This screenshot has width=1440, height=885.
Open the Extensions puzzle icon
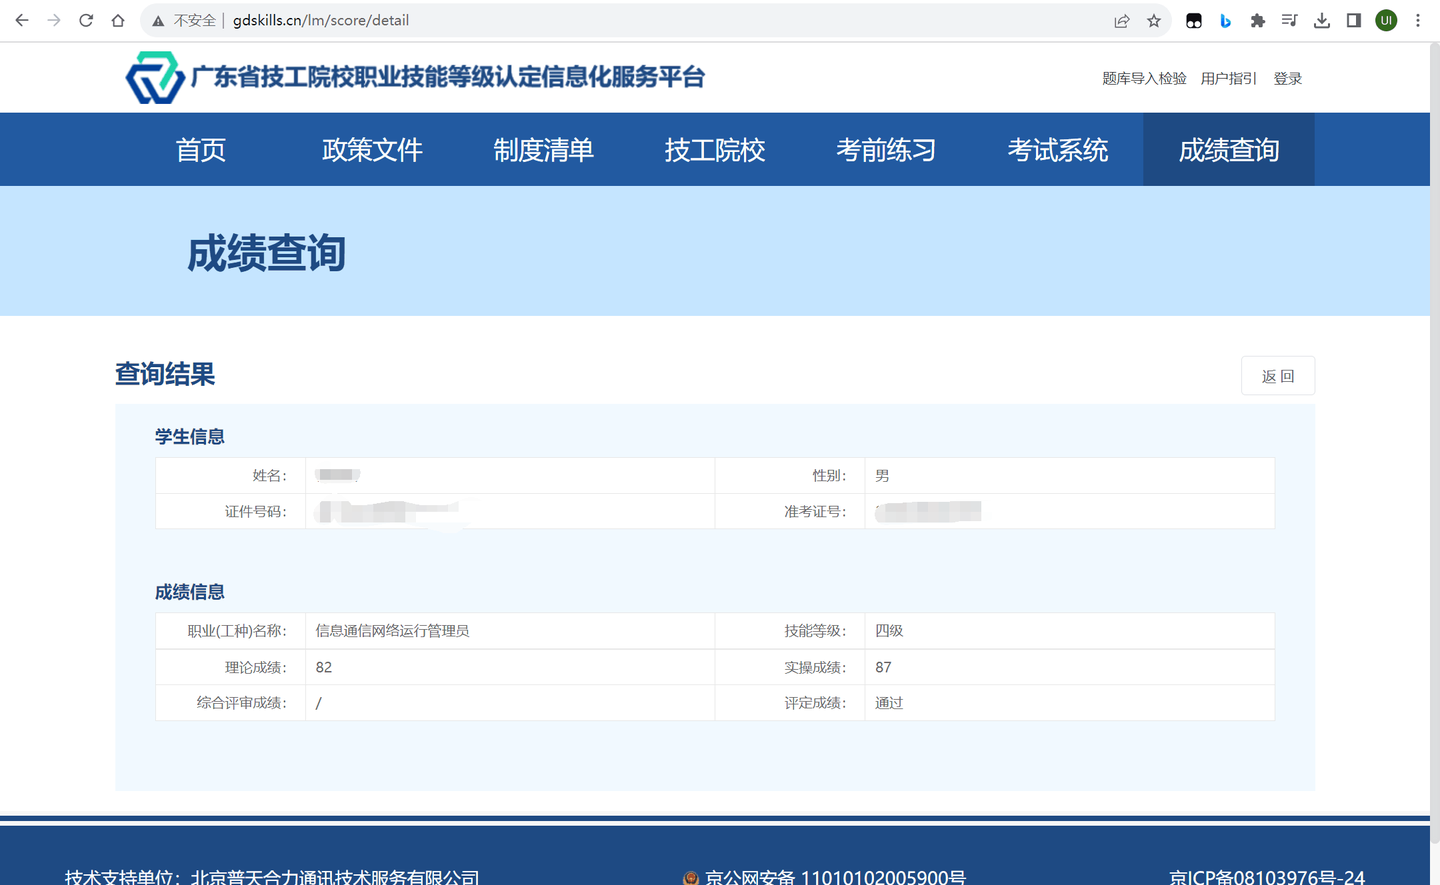point(1258,20)
